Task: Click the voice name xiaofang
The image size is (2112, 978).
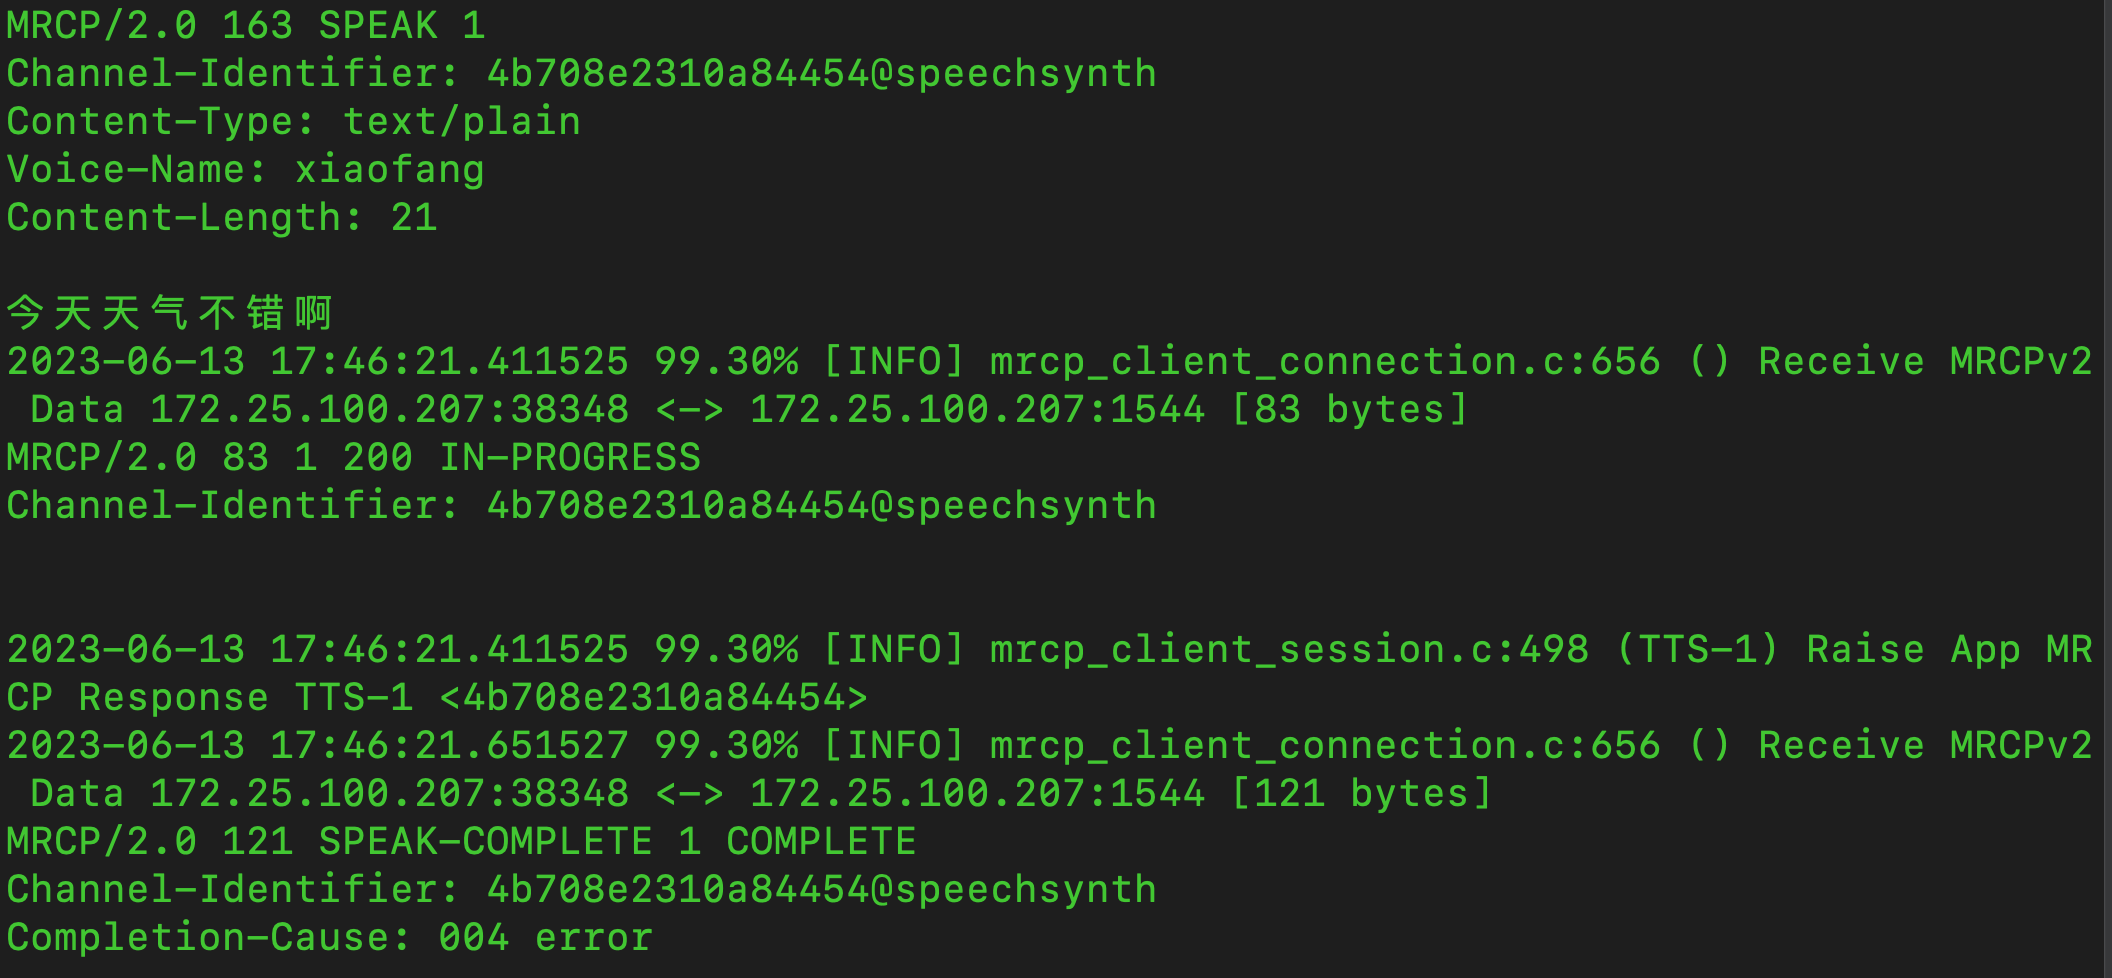Action: pyautogui.click(x=390, y=170)
